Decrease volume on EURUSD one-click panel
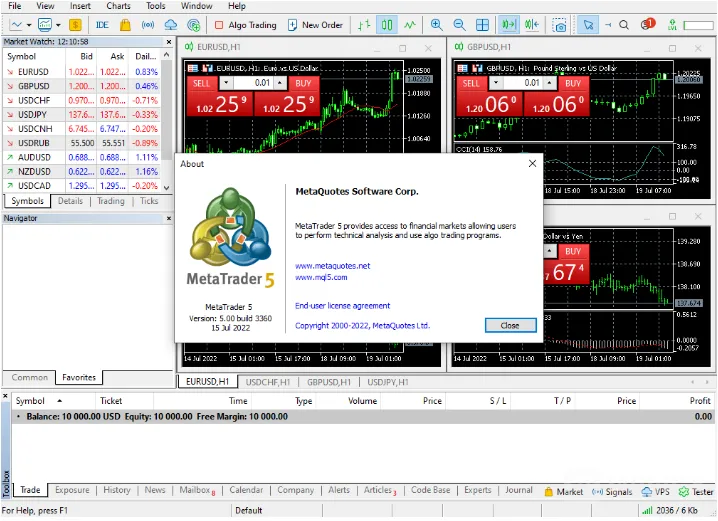The width and height of the screenshot is (718, 521). [x=226, y=83]
